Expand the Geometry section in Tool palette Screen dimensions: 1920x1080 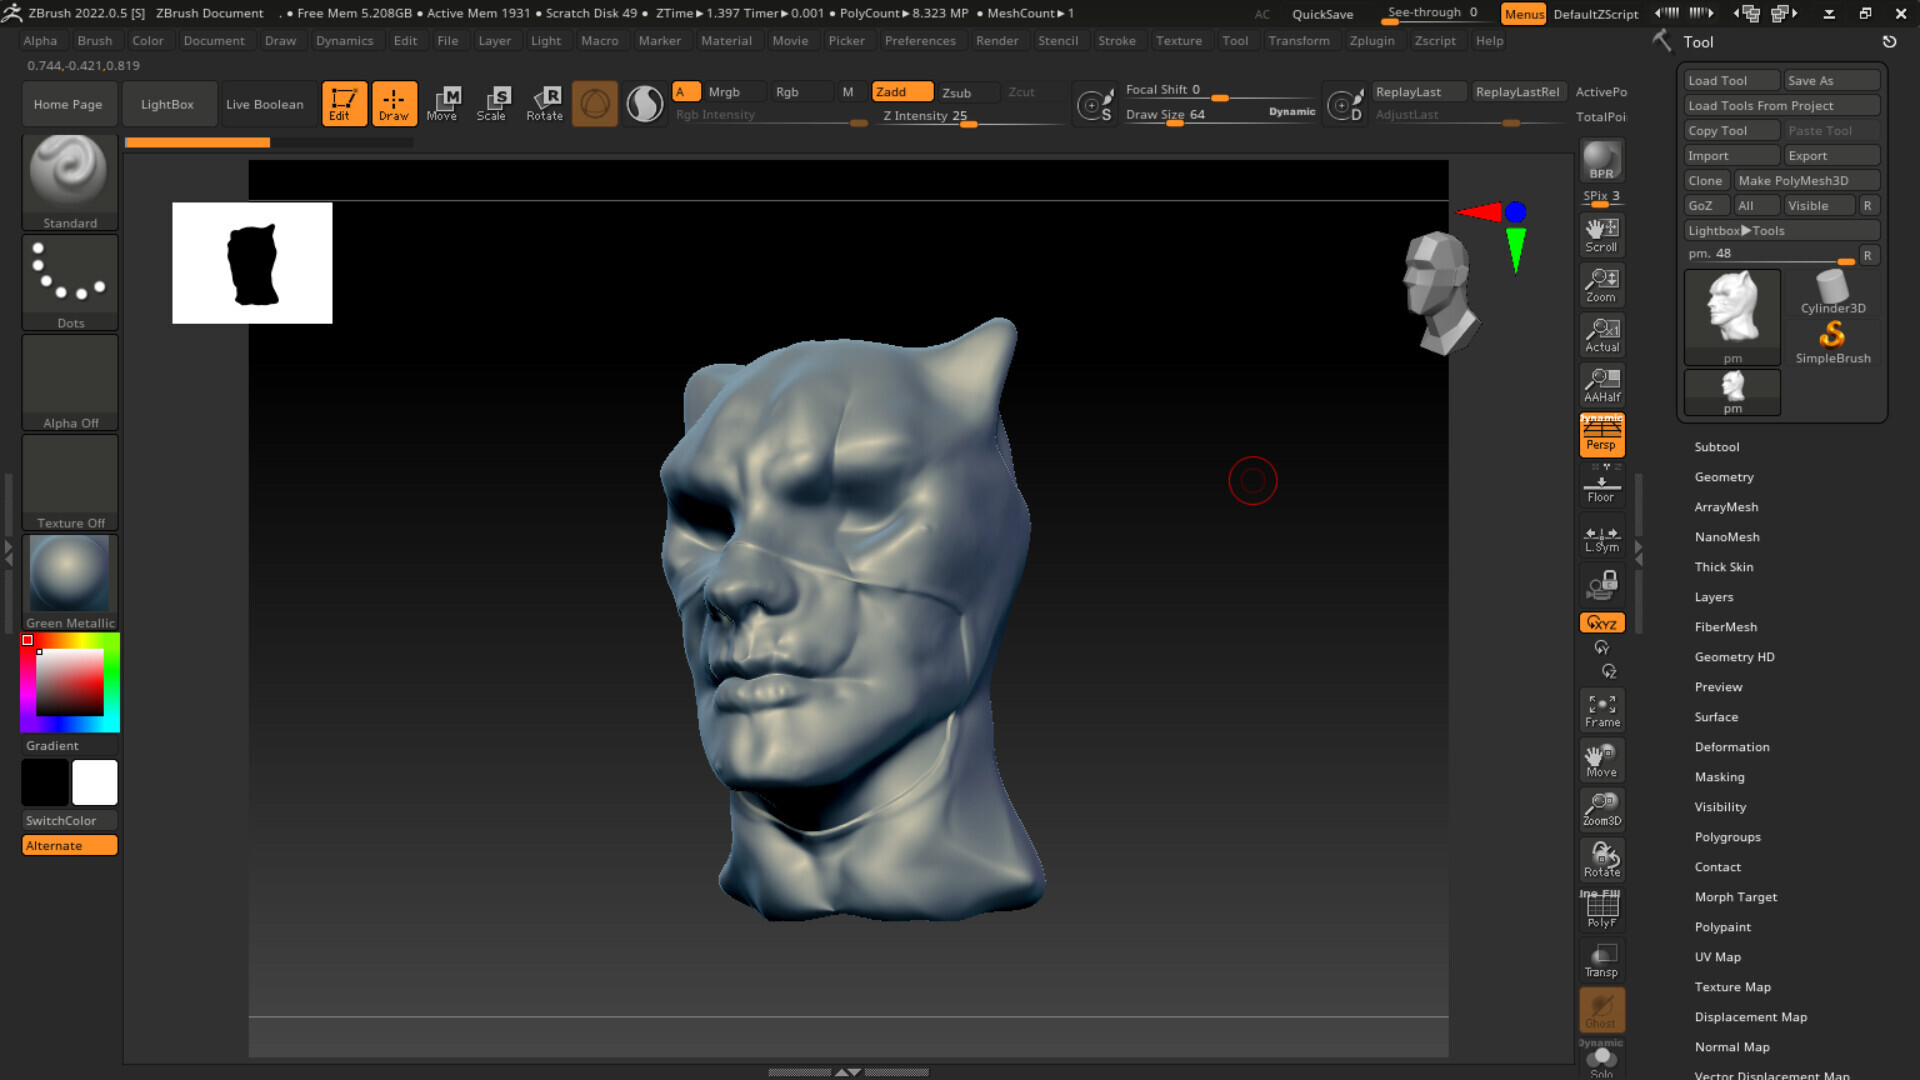[1724, 477]
